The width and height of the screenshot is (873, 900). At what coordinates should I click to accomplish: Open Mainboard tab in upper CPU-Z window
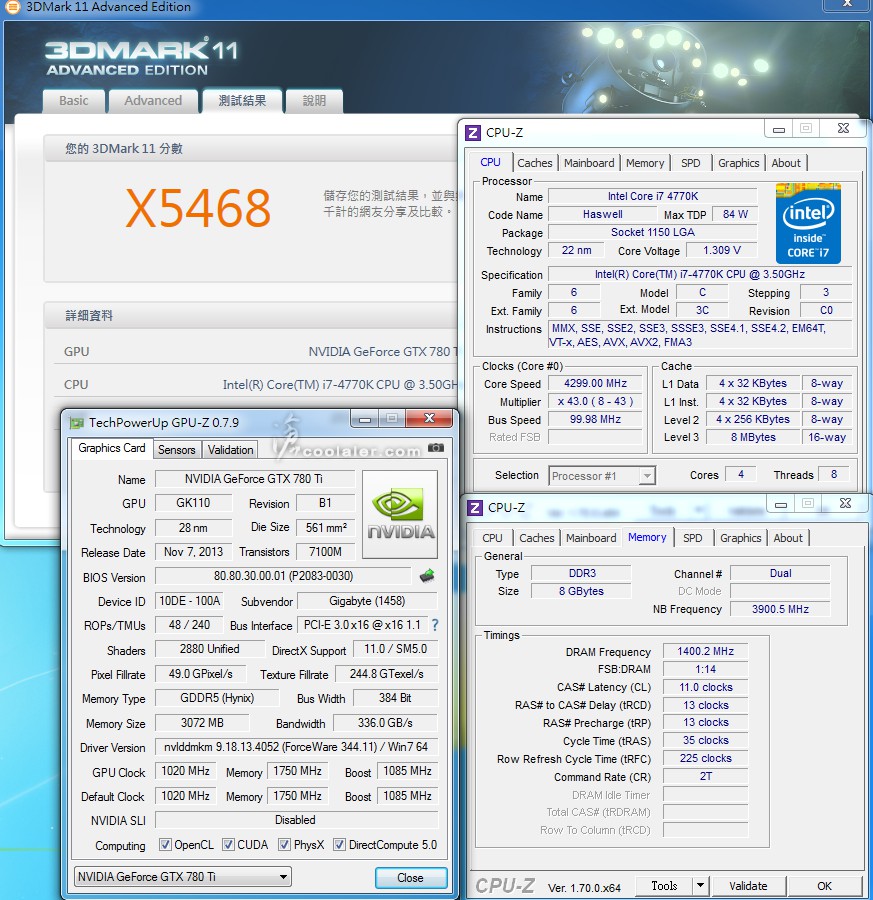pos(589,163)
